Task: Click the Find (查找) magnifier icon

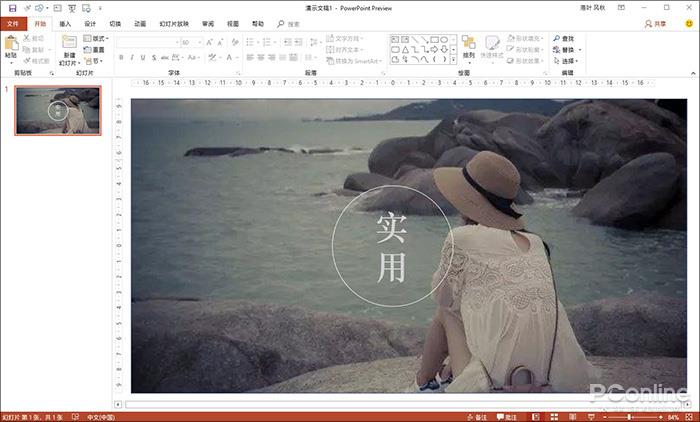Action: [x=555, y=39]
